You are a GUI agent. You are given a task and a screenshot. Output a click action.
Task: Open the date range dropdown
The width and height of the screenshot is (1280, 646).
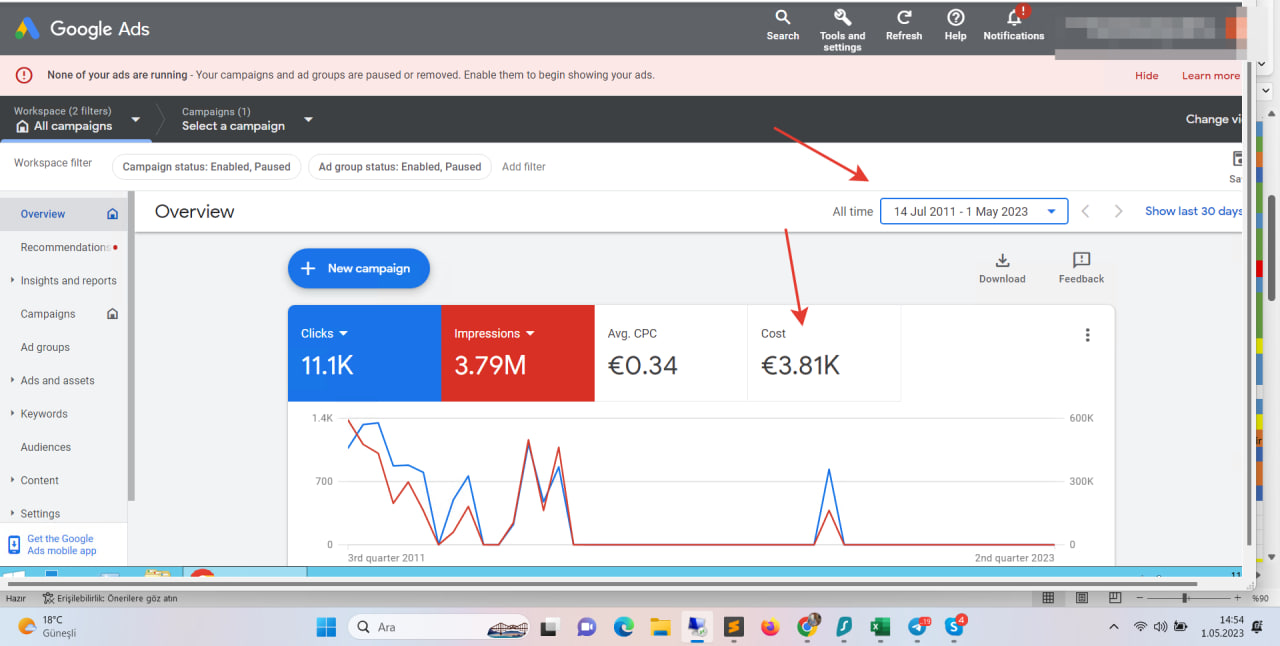pos(974,211)
